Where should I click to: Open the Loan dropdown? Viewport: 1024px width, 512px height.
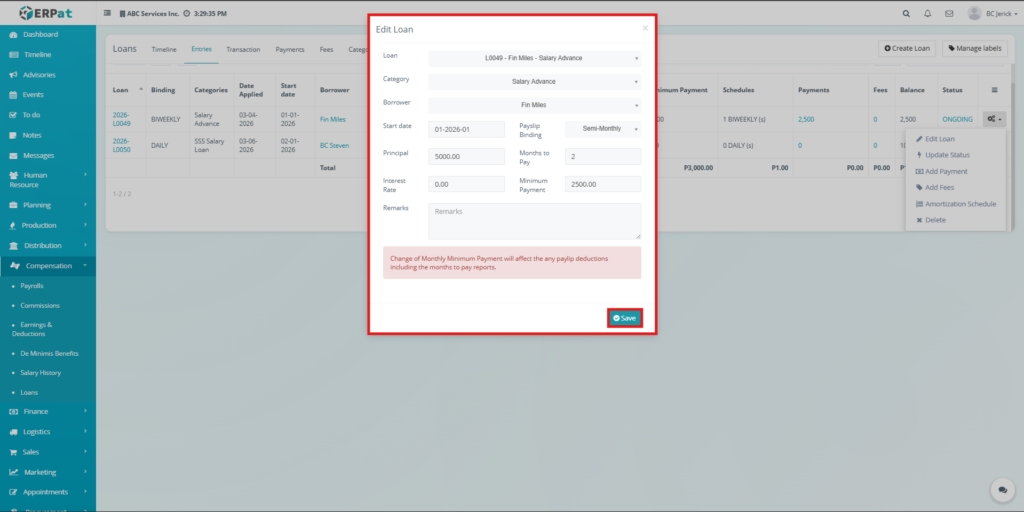pyautogui.click(x=534, y=58)
